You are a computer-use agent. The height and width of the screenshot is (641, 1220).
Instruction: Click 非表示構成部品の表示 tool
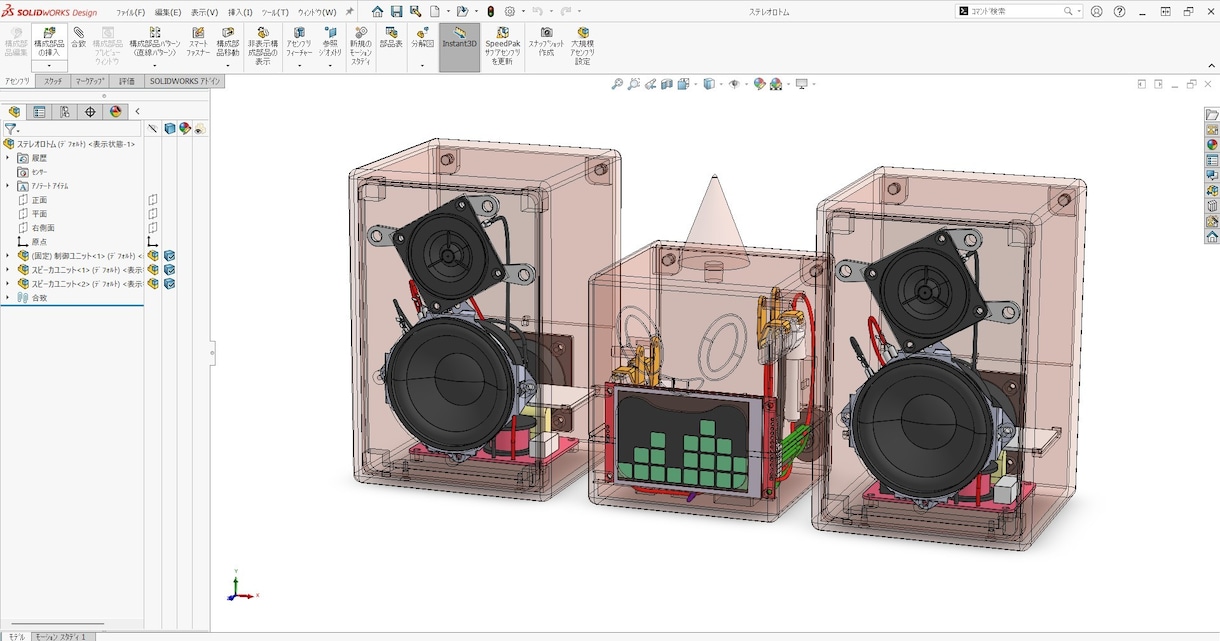262,46
